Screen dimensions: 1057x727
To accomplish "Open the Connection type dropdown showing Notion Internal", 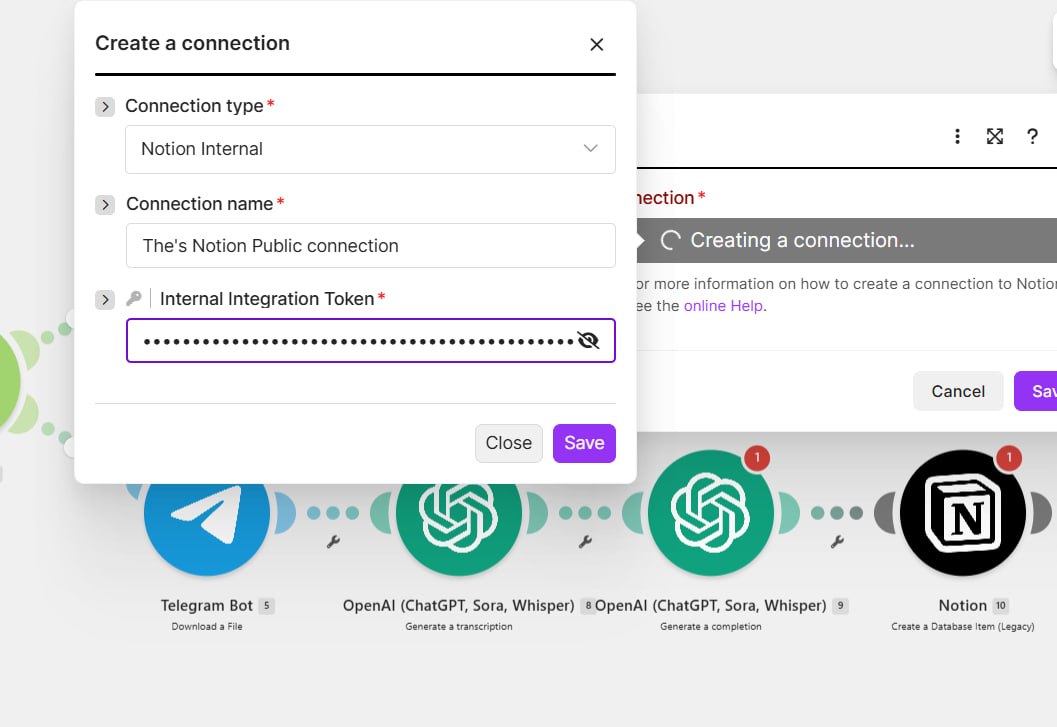I will [x=370, y=149].
